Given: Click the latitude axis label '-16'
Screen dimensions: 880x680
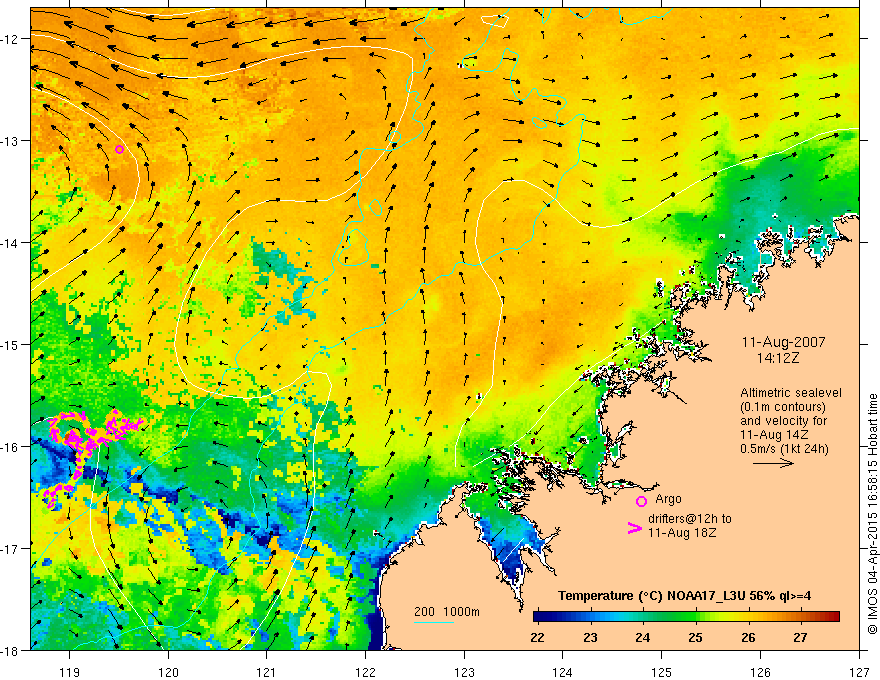Looking at the screenshot, I should [x=10, y=447].
